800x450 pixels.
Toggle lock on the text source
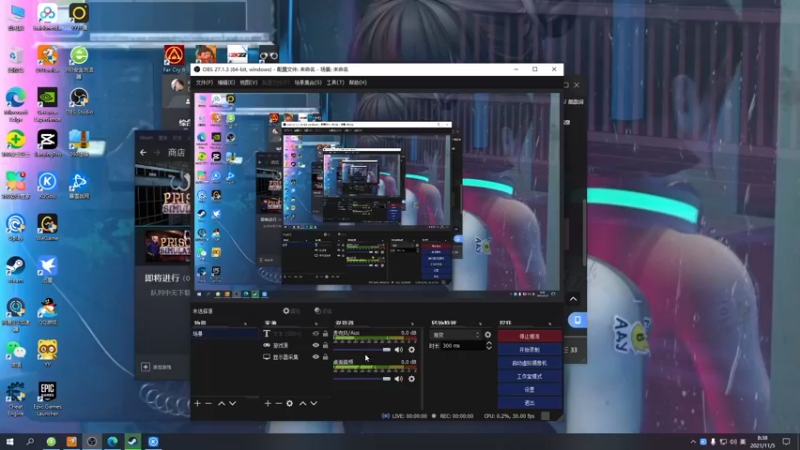pos(326,334)
